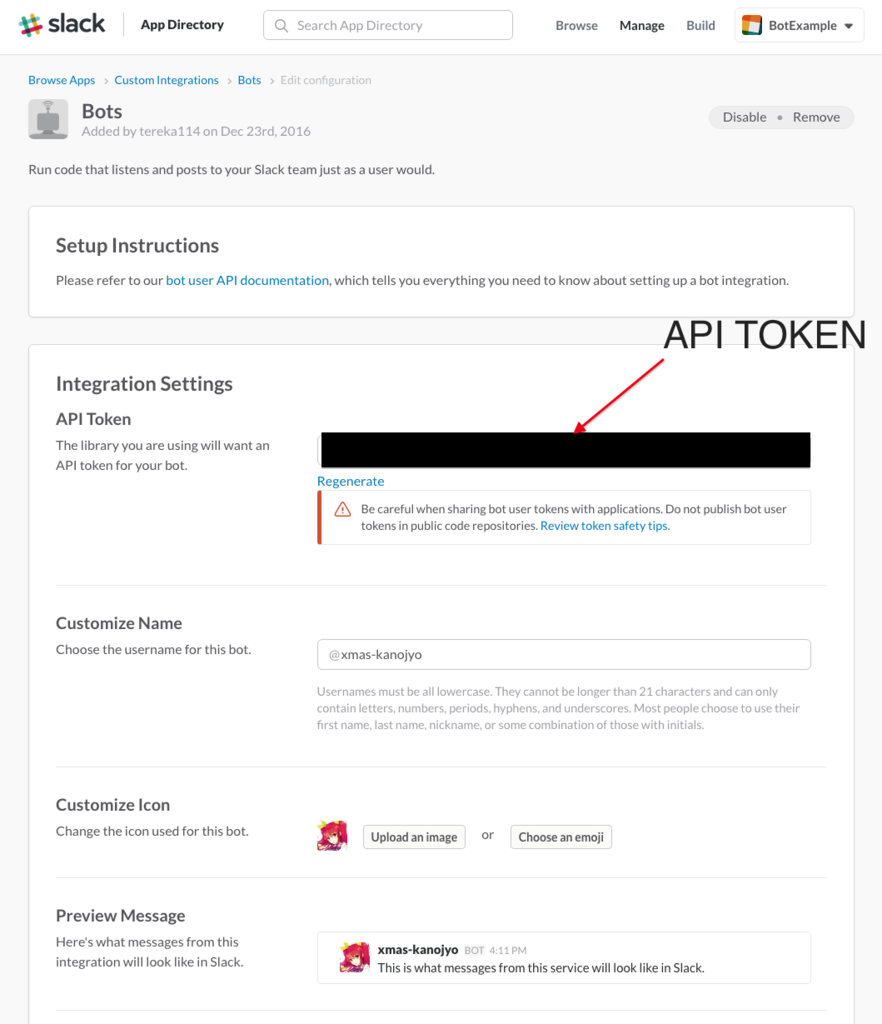
Task: Click the current bot avatar image
Action: click(332, 835)
